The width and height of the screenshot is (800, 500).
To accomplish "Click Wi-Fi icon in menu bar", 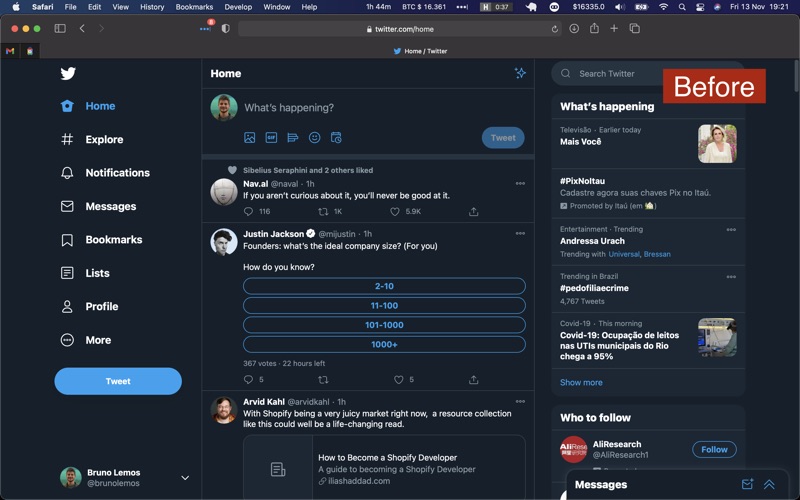I will (x=663, y=7).
